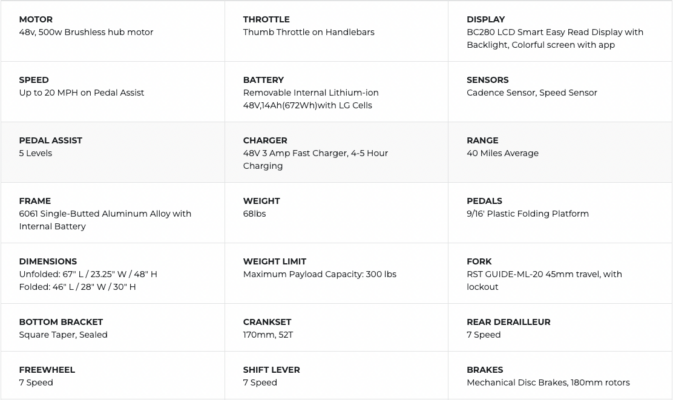Screen dimensions: 673x400
Task: Click the BC280 LCD Smart display description
Action: tap(555, 38)
